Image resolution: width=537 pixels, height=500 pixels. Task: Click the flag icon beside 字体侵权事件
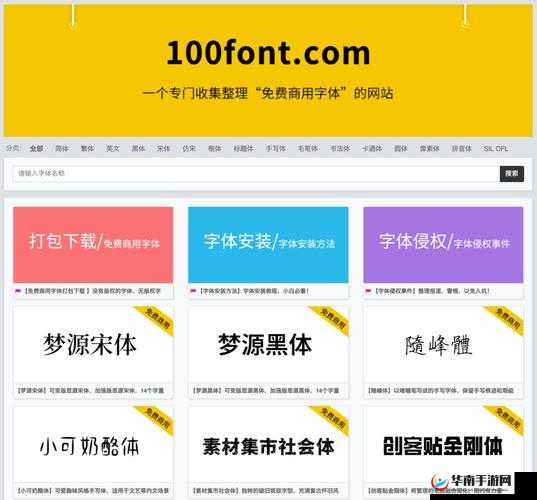coord(369,291)
